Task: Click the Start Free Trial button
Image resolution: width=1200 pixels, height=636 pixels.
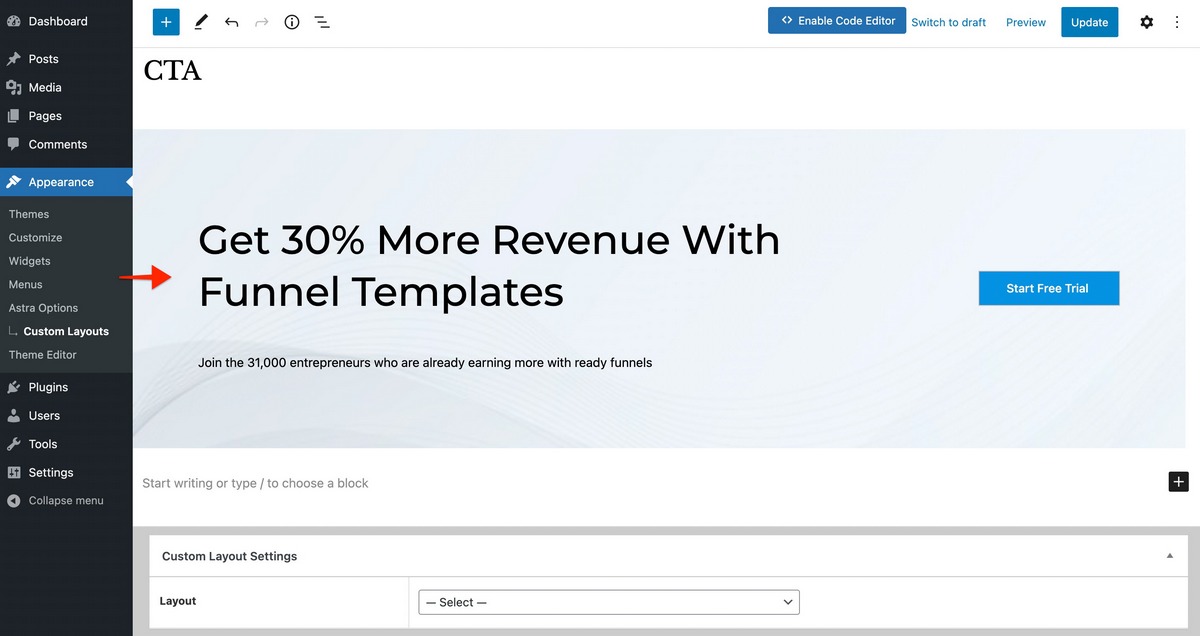Action: [x=1048, y=288]
